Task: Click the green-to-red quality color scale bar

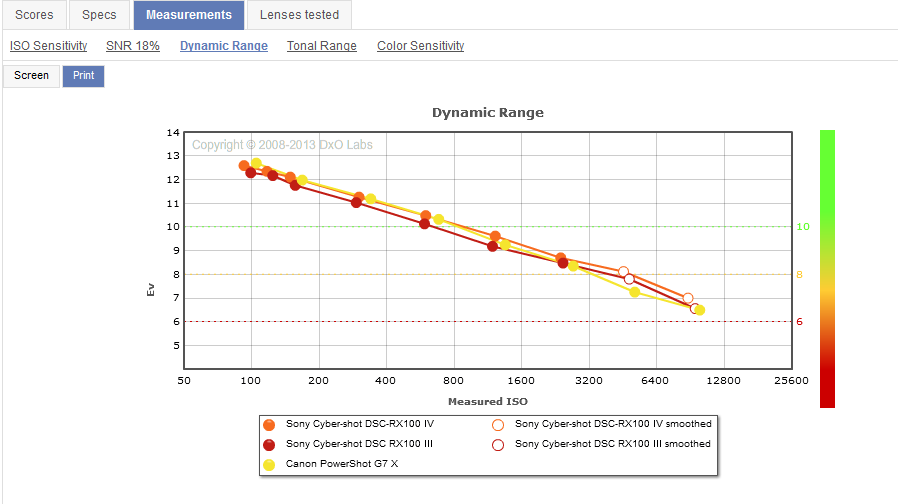Action: [x=828, y=269]
